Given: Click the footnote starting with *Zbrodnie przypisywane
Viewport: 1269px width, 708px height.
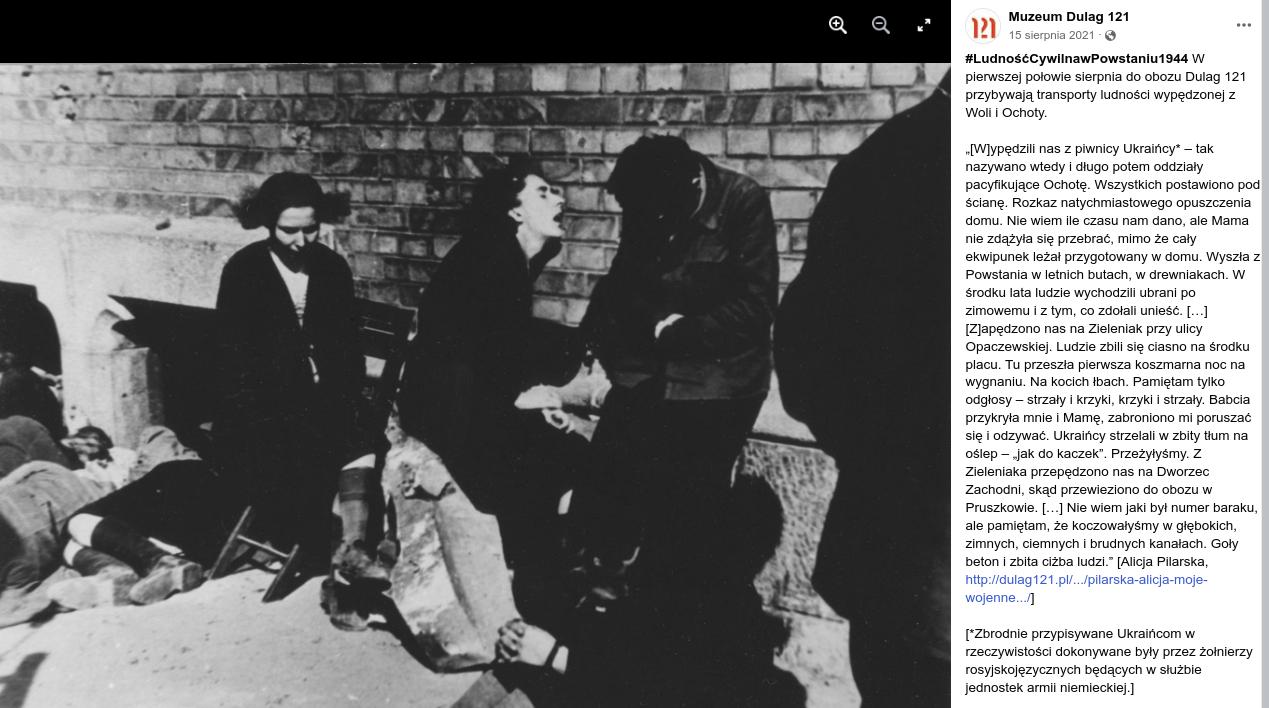Looking at the screenshot, I should click(x=1109, y=661).
